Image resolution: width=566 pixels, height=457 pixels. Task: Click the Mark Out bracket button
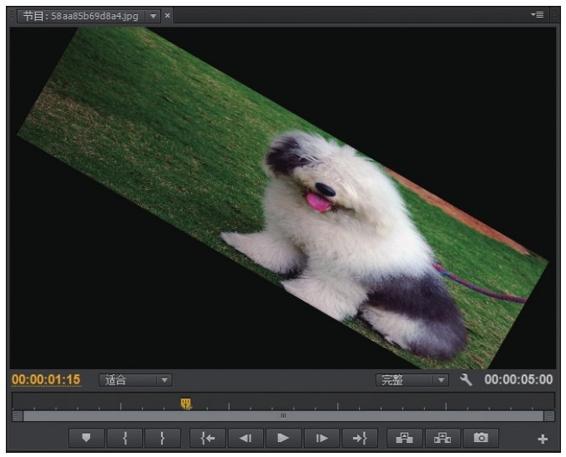(162, 438)
